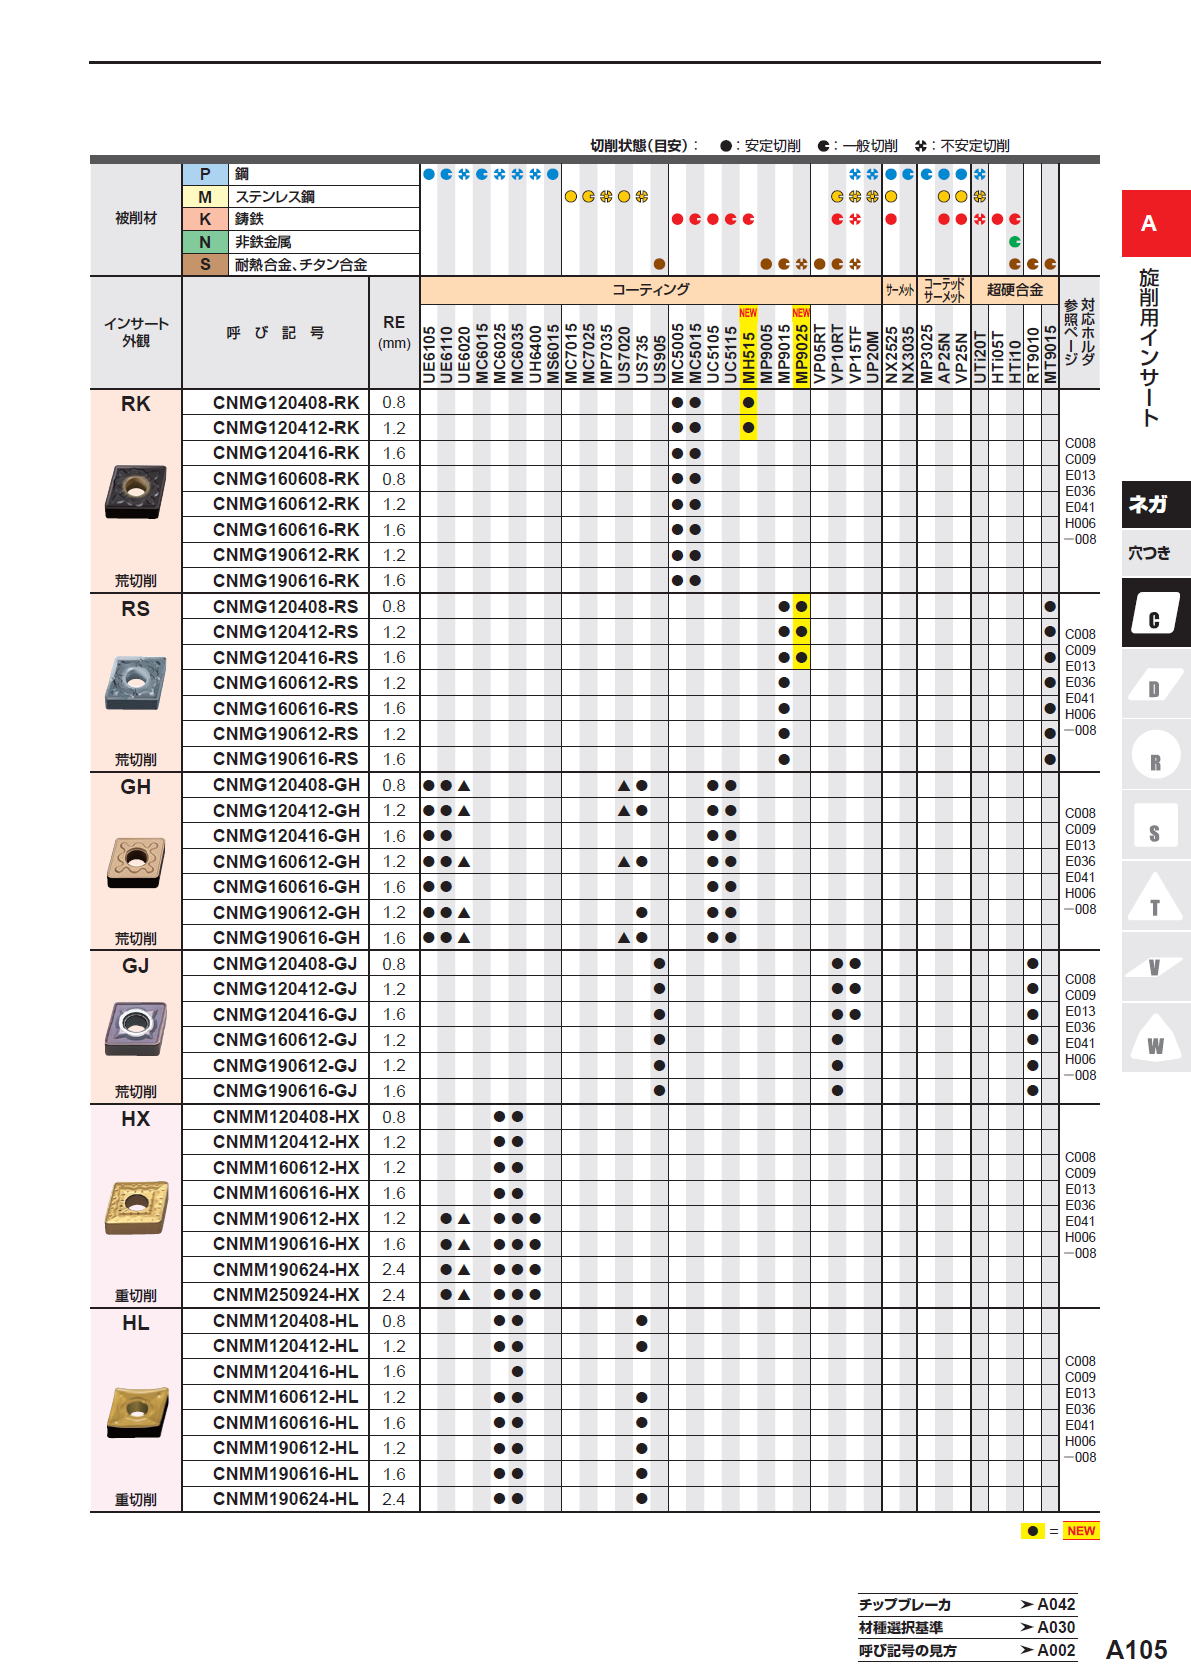This screenshot has height=1674, width=1191.
Task: Select row CNMM120408-HX
Action: (620, 1116)
